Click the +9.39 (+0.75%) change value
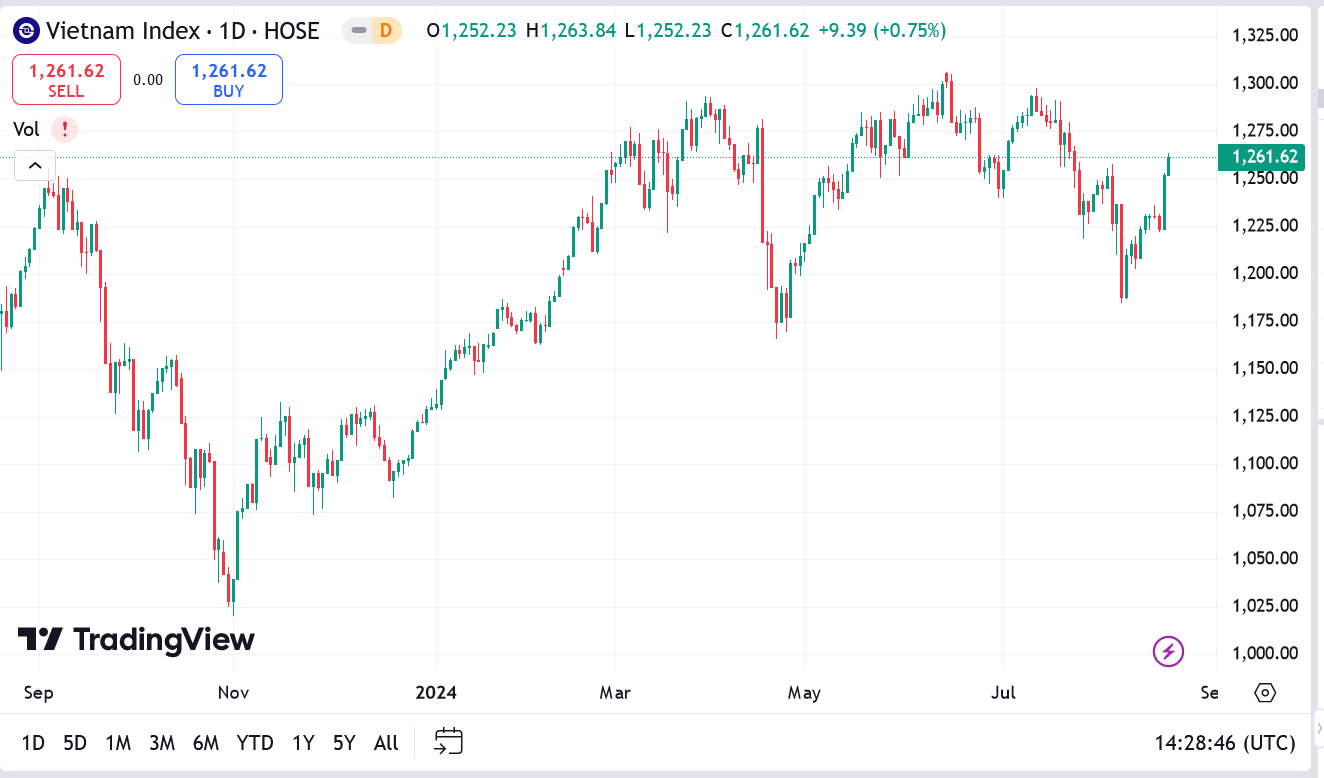This screenshot has width=1324, height=778. pyautogui.click(x=882, y=31)
